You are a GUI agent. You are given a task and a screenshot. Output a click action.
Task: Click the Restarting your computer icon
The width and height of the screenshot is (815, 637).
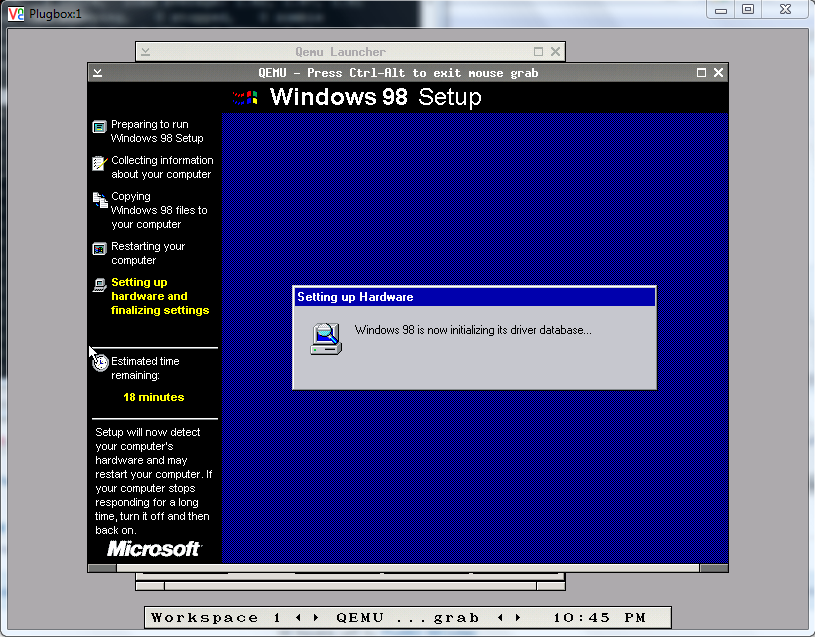99,249
